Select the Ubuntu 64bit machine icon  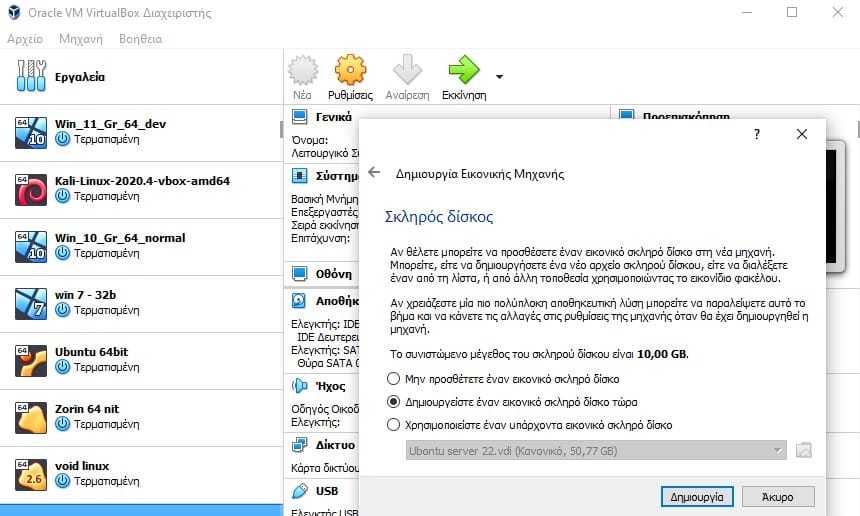click(31, 360)
